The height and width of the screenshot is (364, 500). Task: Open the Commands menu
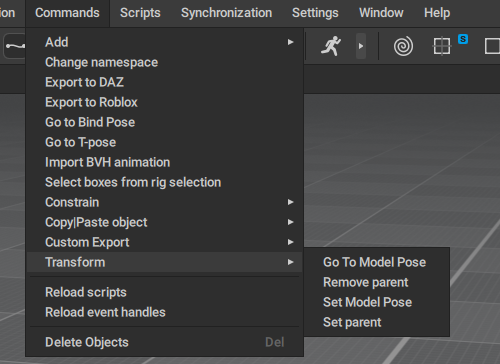click(67, 13)
